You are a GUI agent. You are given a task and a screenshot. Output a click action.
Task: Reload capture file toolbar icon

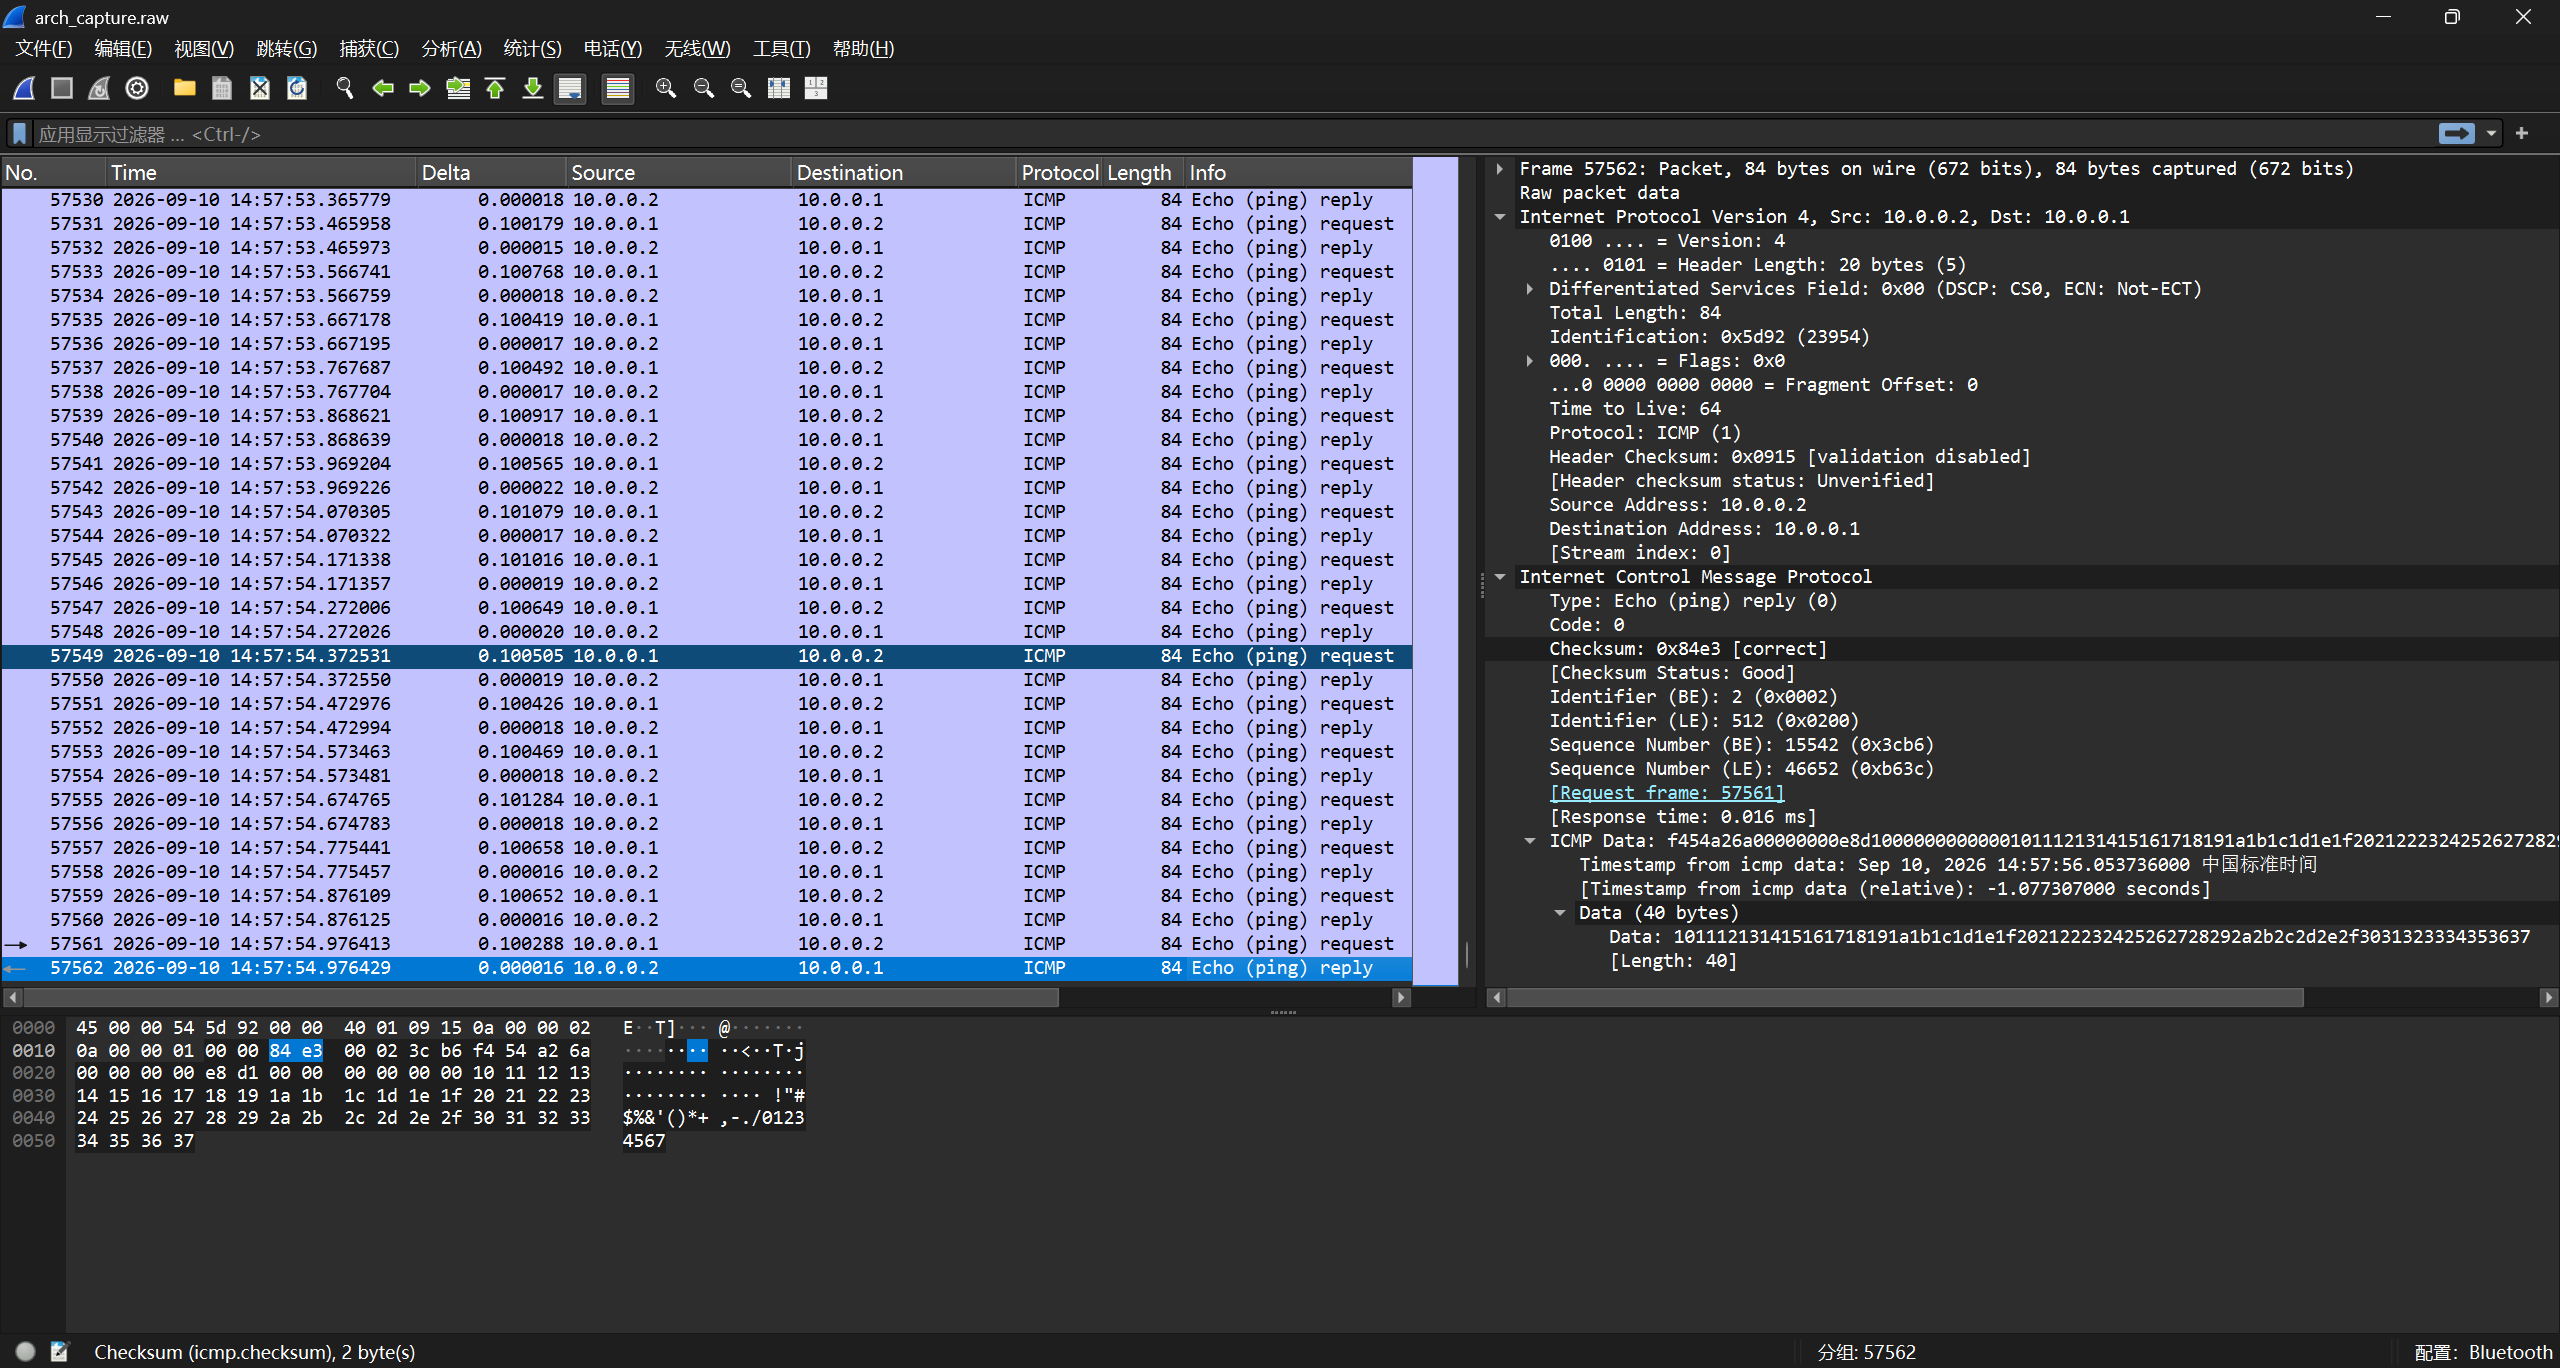click(297, 88)
